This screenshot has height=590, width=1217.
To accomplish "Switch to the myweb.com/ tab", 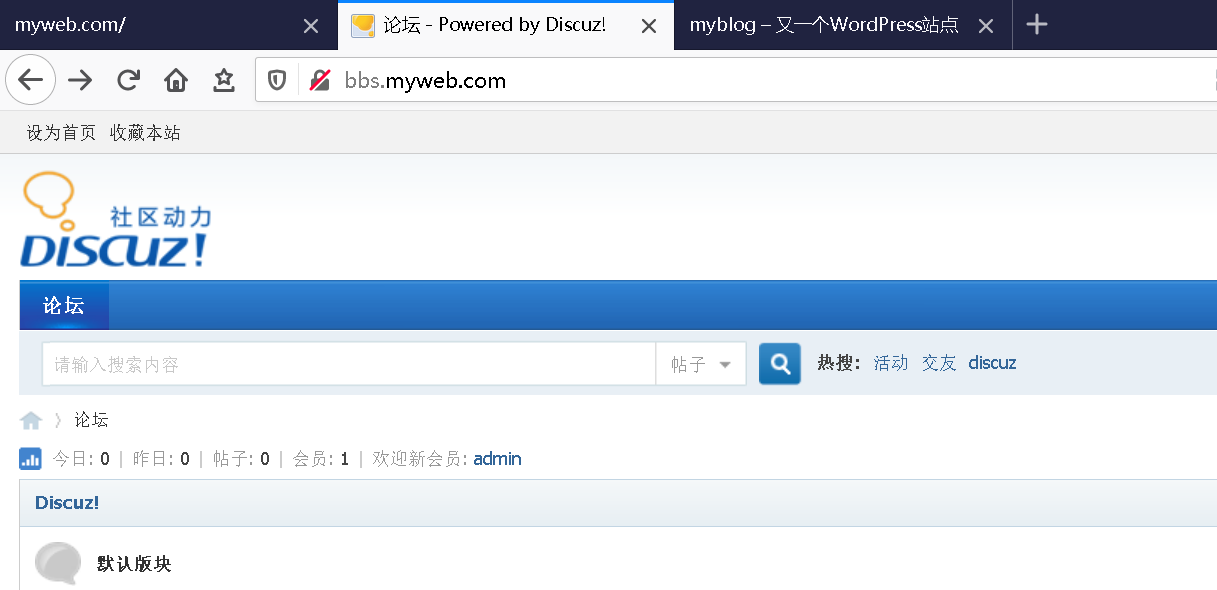I will tap(168, 25).
